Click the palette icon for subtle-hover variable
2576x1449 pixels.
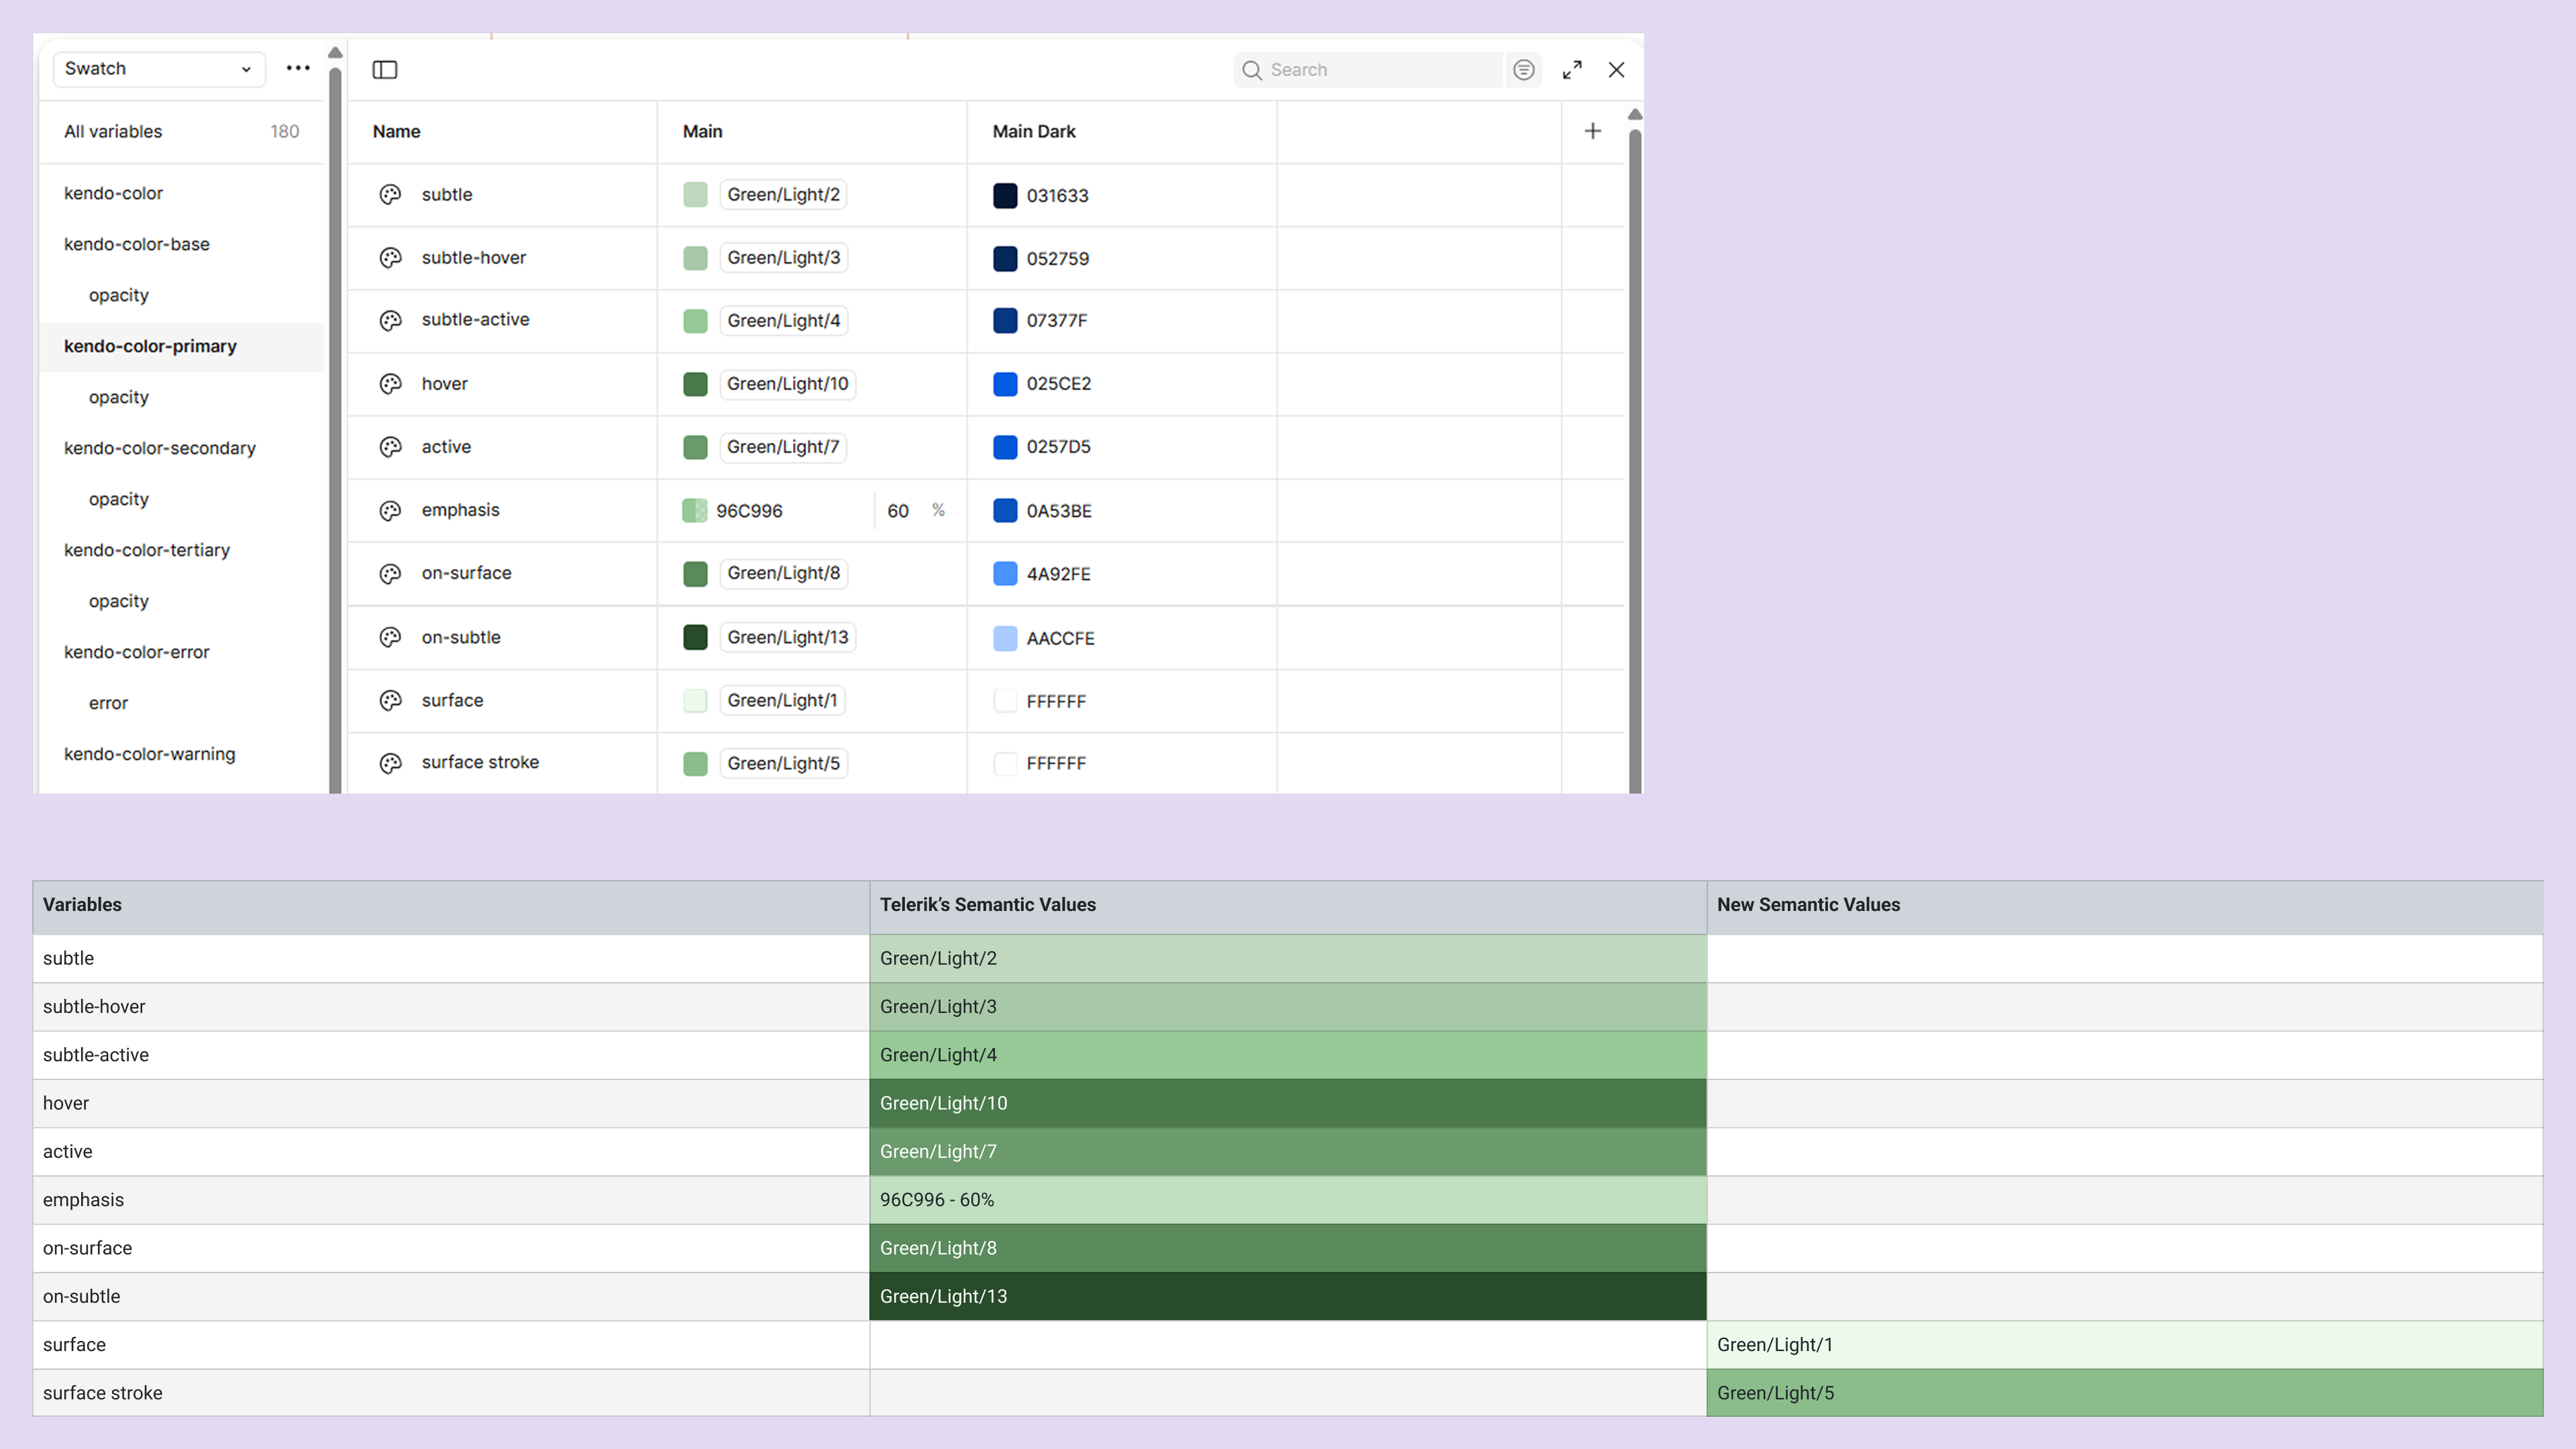pyautogui.click(x=390, y=257)
